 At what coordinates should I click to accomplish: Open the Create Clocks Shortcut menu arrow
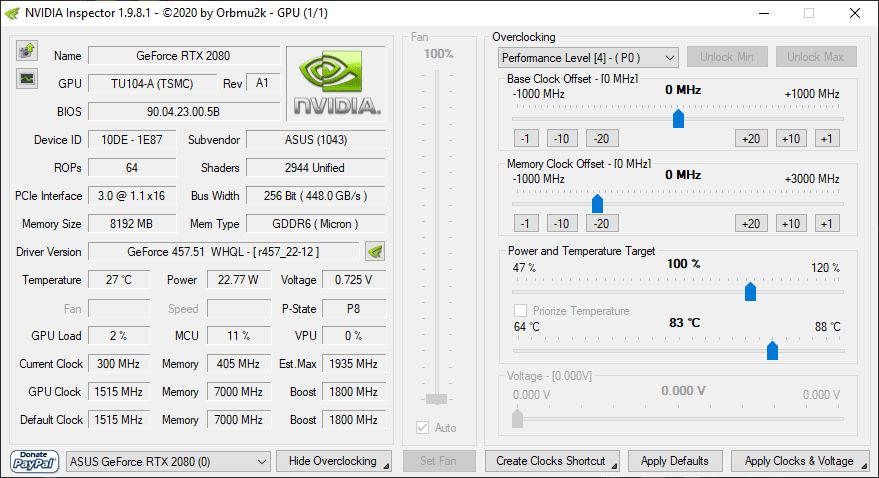click(x=614, y=466)
